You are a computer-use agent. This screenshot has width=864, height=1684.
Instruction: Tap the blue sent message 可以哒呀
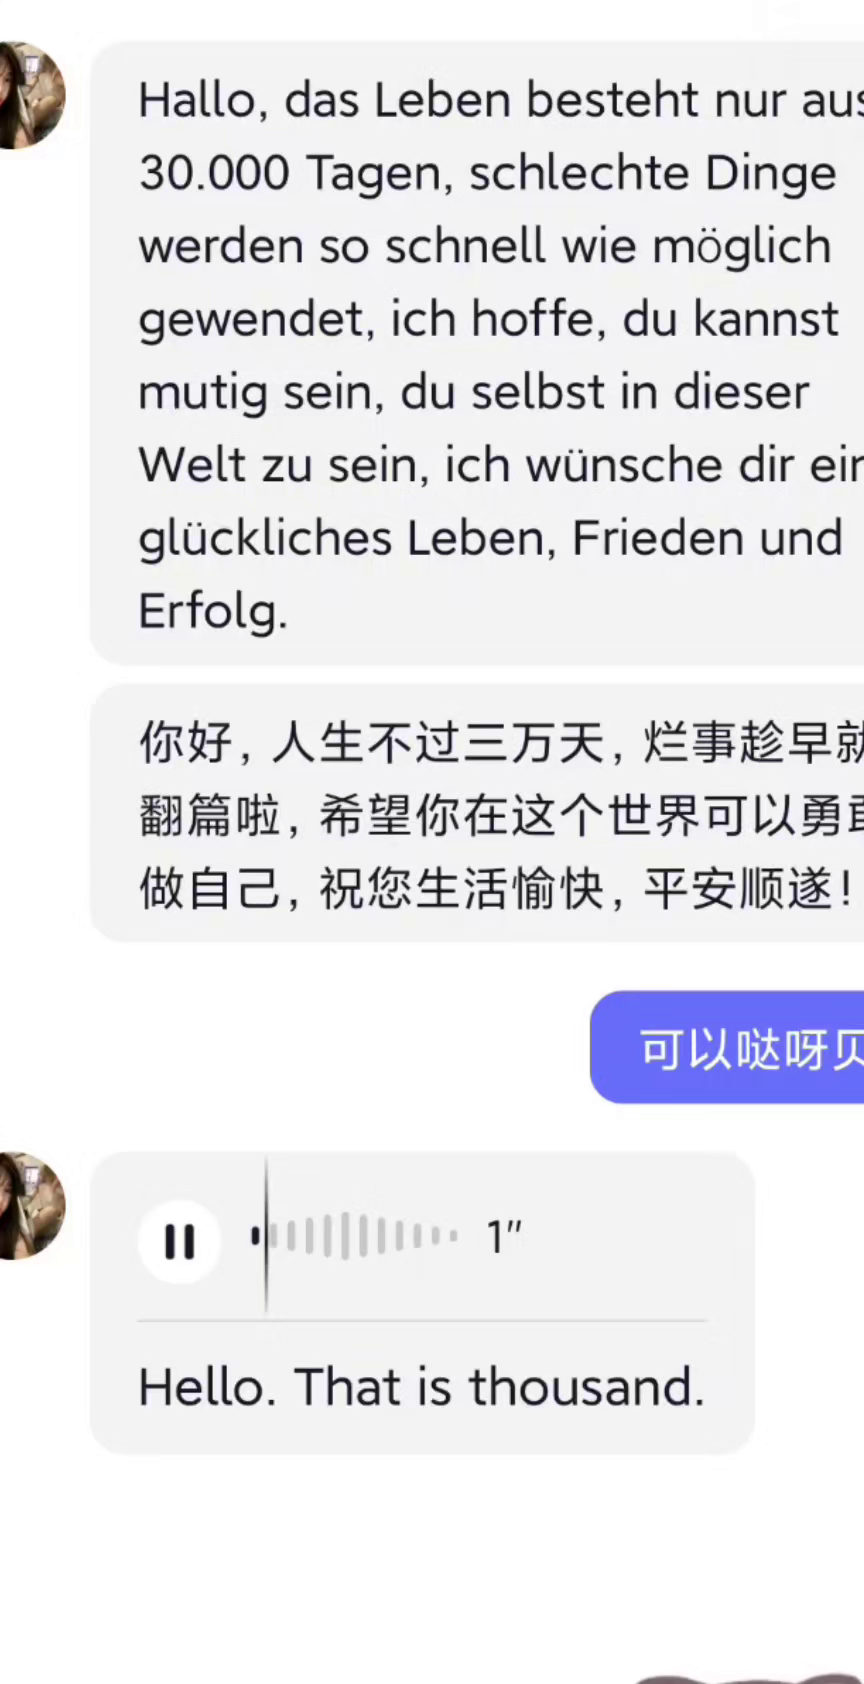pyautogui.click(x=727, y=1048)
